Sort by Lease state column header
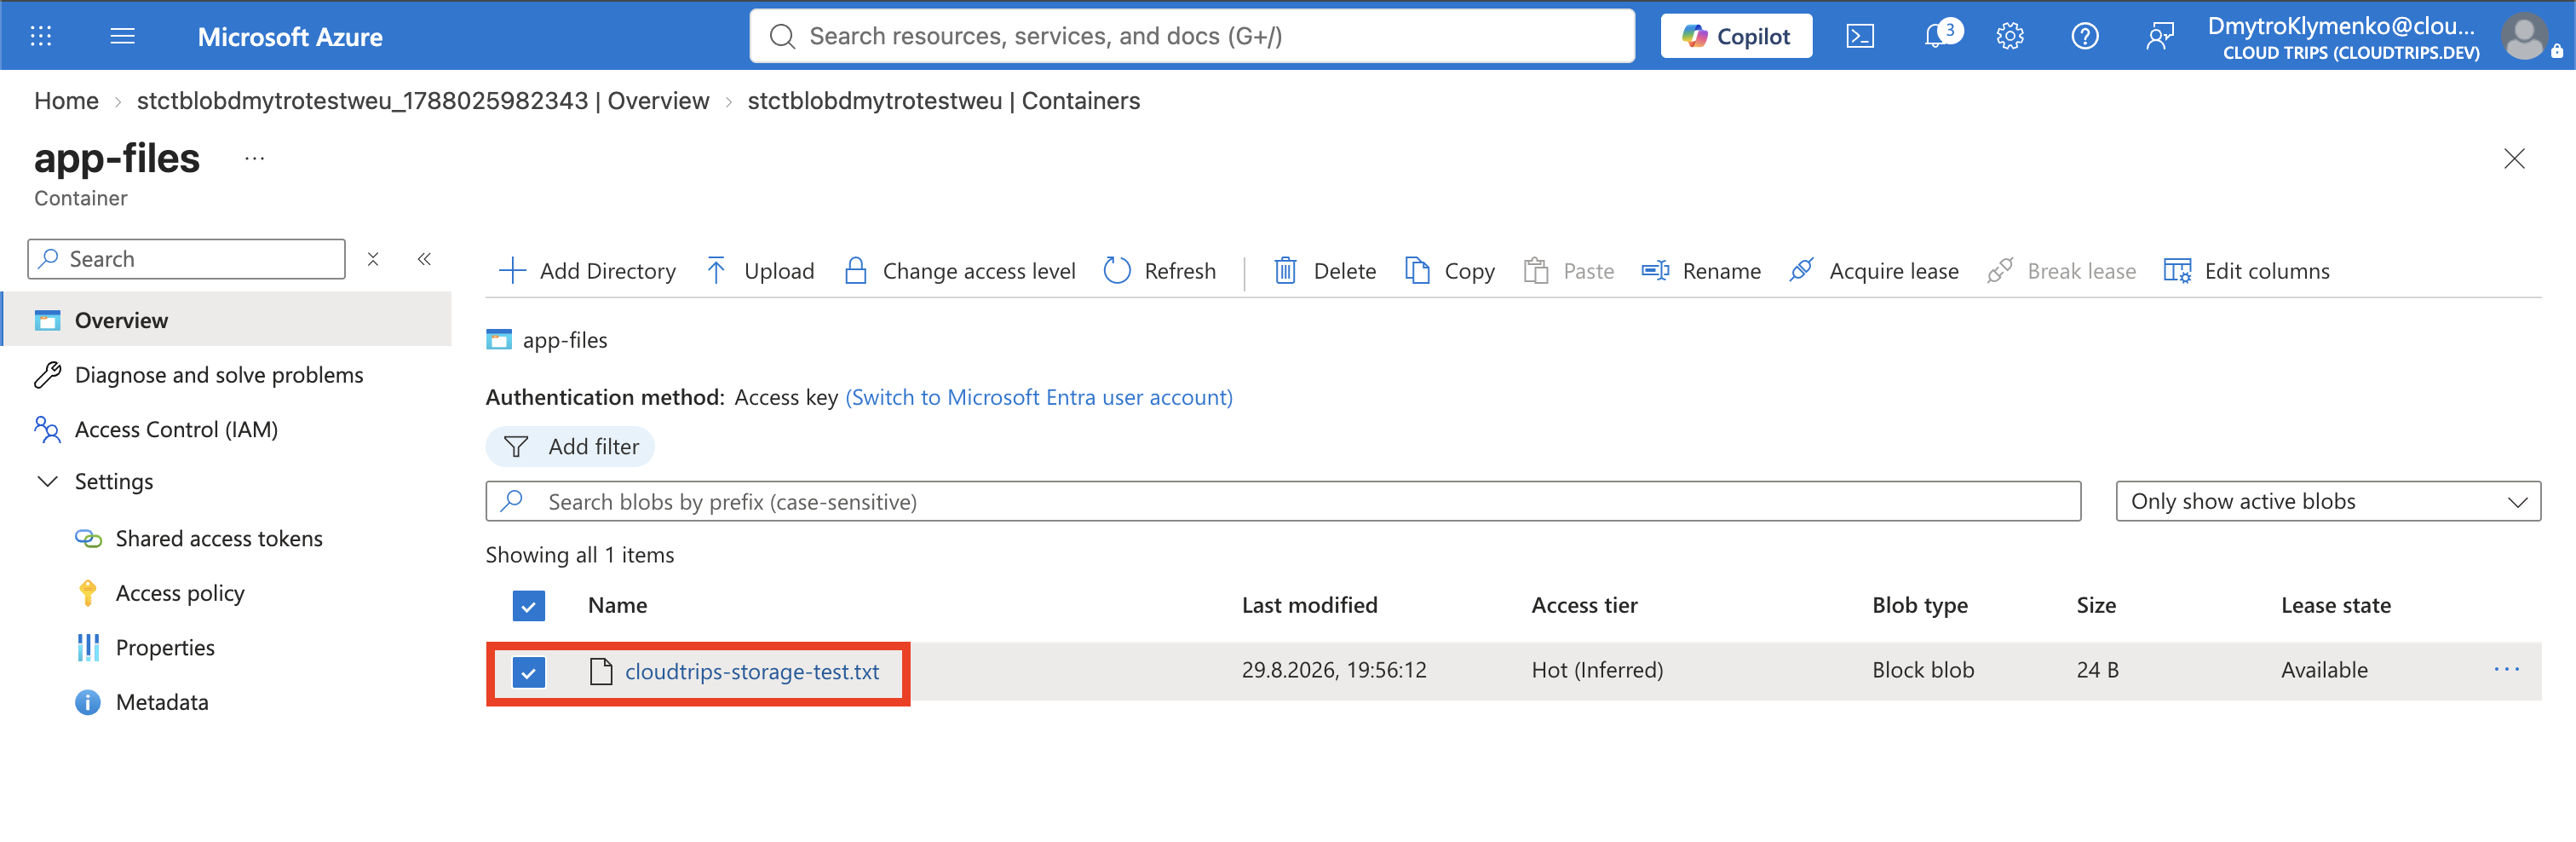2576x842 pixels. (x=2335, y=605)
